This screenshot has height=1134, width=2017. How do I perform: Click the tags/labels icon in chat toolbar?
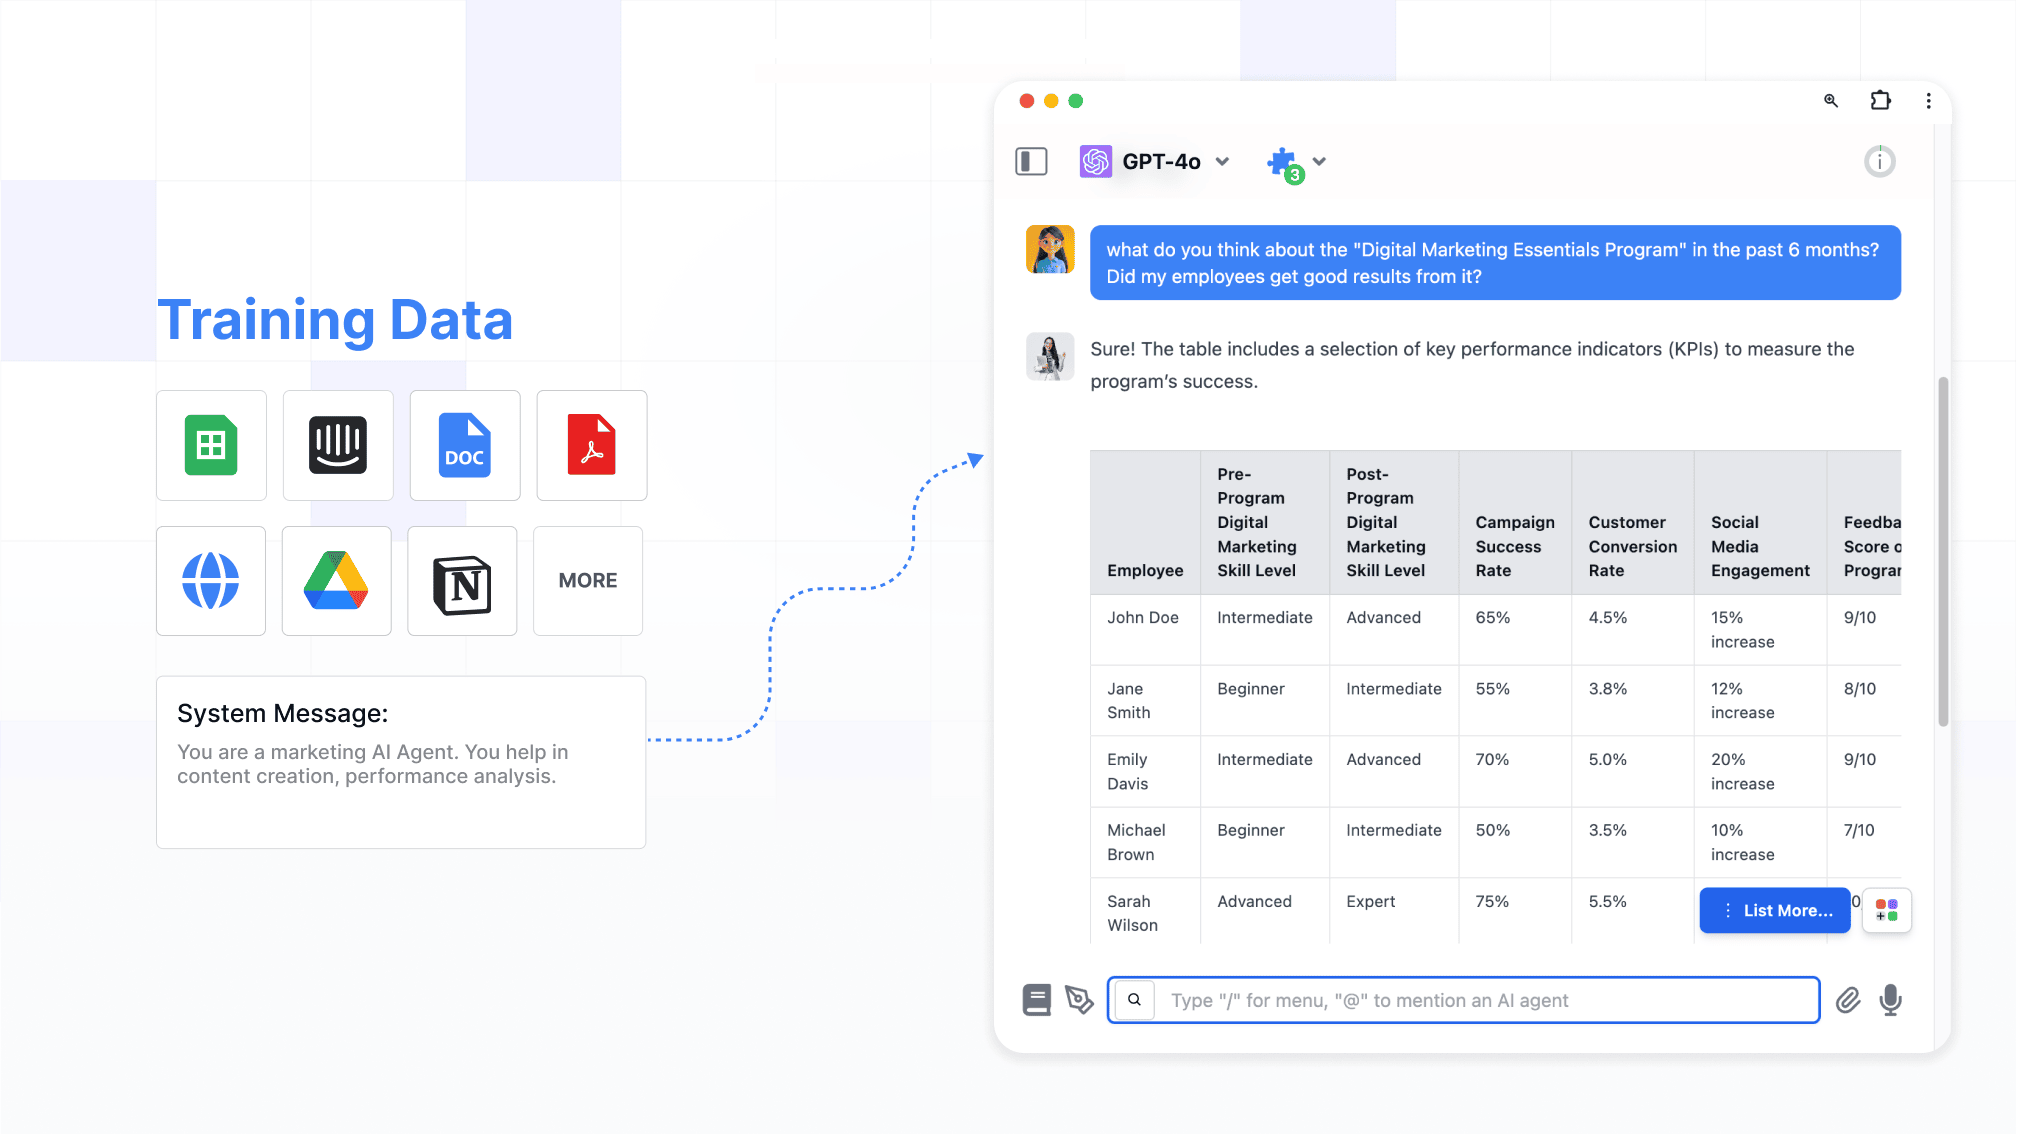[x=1079, y=1000]
